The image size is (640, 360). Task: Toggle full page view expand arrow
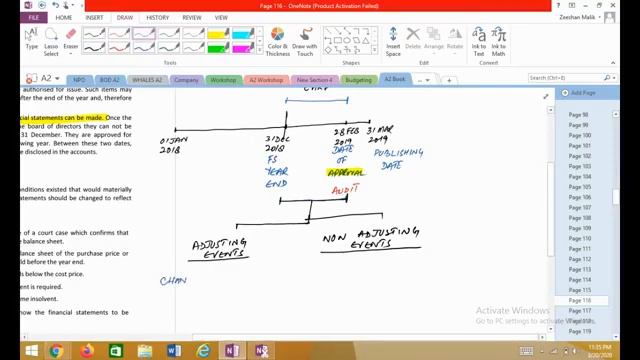546,96
